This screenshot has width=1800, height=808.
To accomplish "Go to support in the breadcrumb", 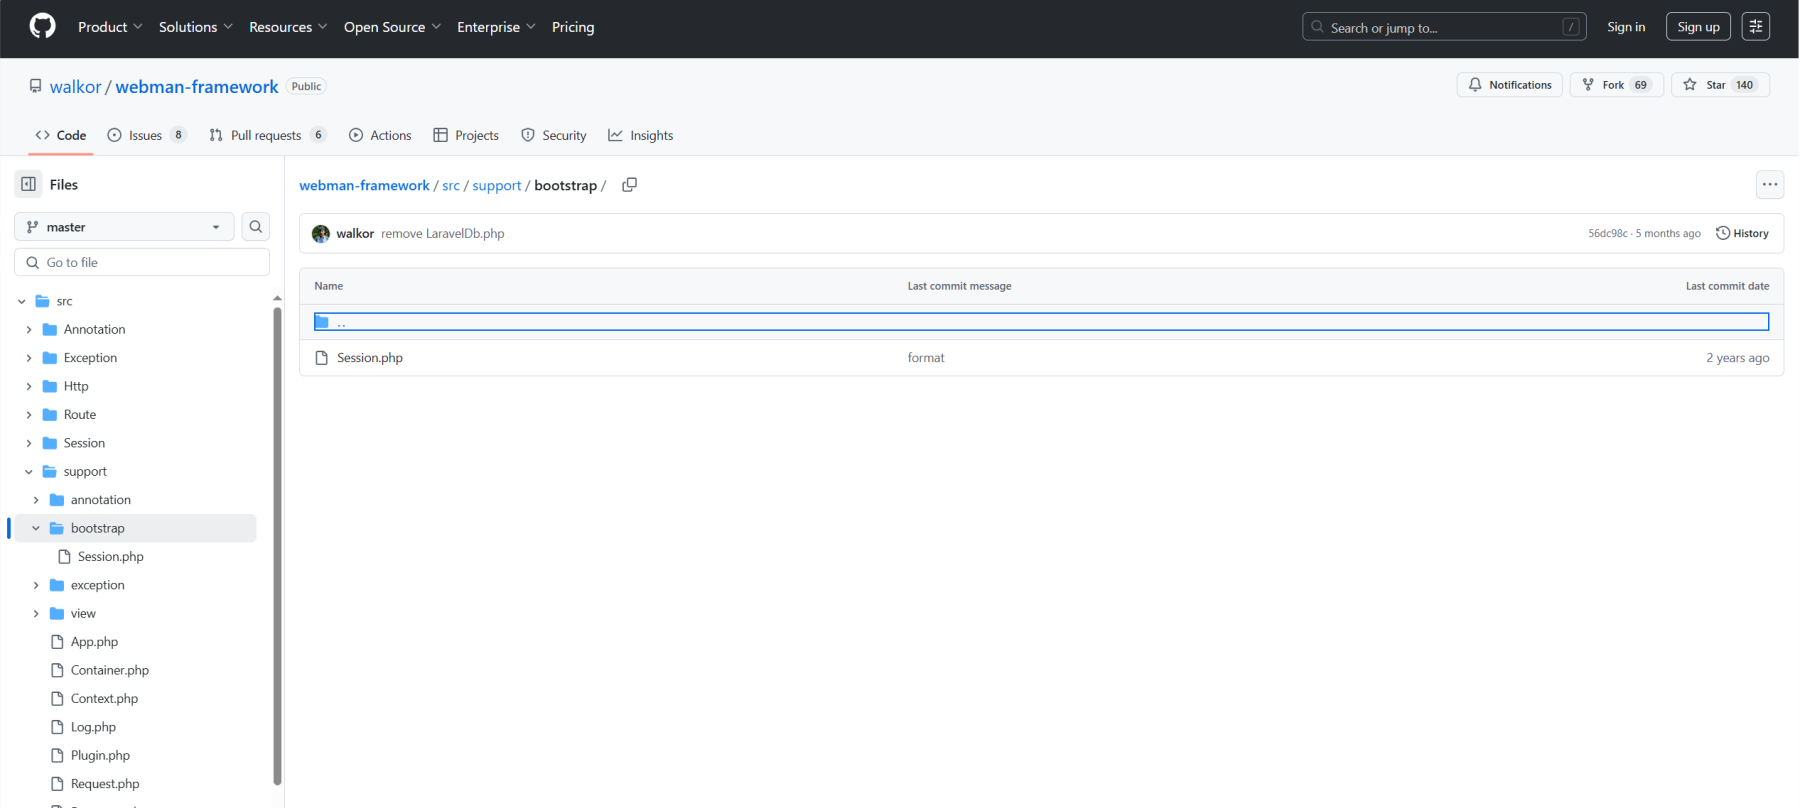I will tap(497, 185).
